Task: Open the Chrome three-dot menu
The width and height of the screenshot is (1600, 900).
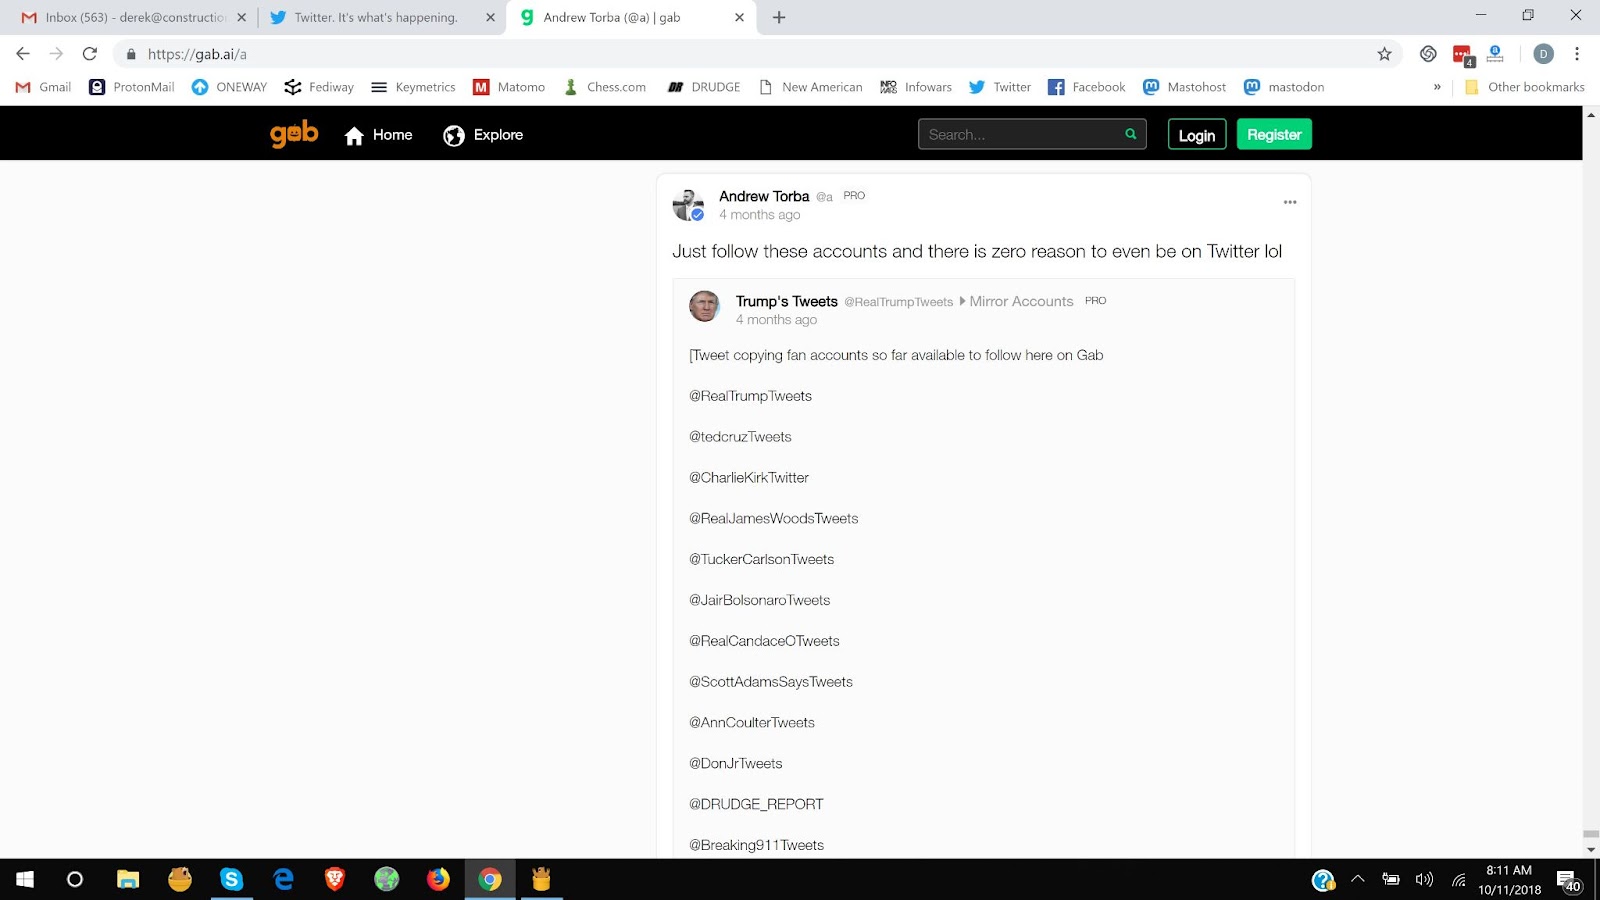Action: [x=1577, y=54]
